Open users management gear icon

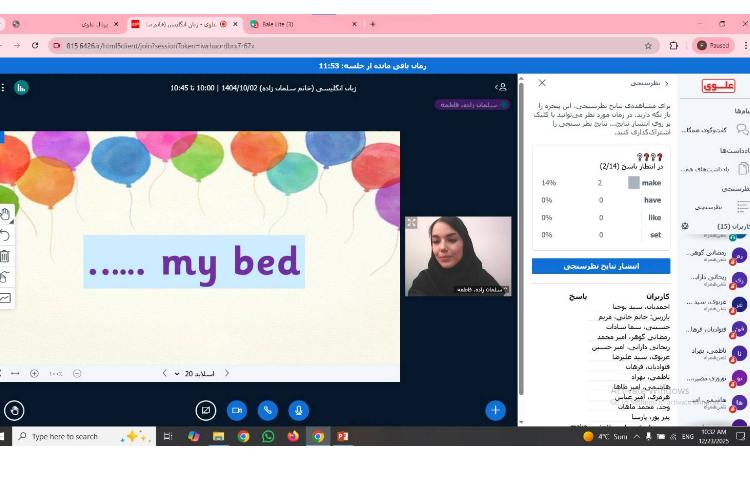coord(685,226)
